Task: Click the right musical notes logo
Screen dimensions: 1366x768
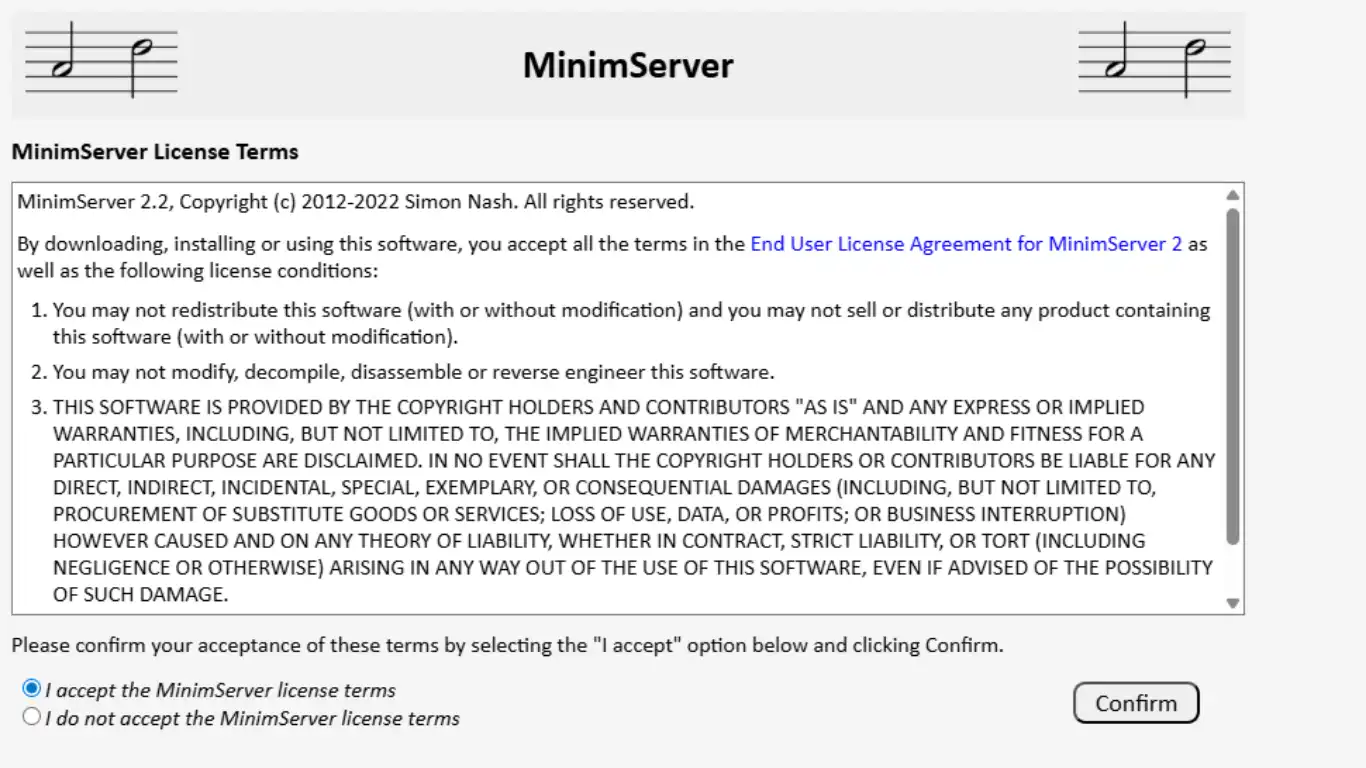Action: click(x=1154, y=61)
